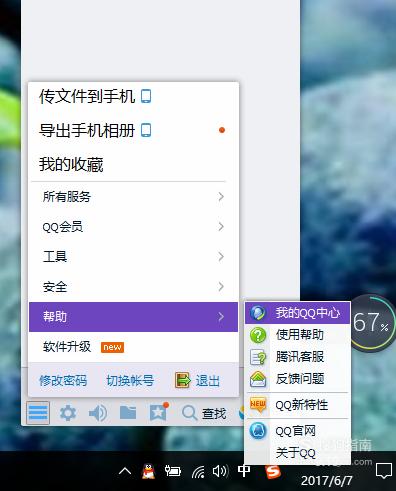Click the phone icon beside 传文件到手机

[146, 96]
